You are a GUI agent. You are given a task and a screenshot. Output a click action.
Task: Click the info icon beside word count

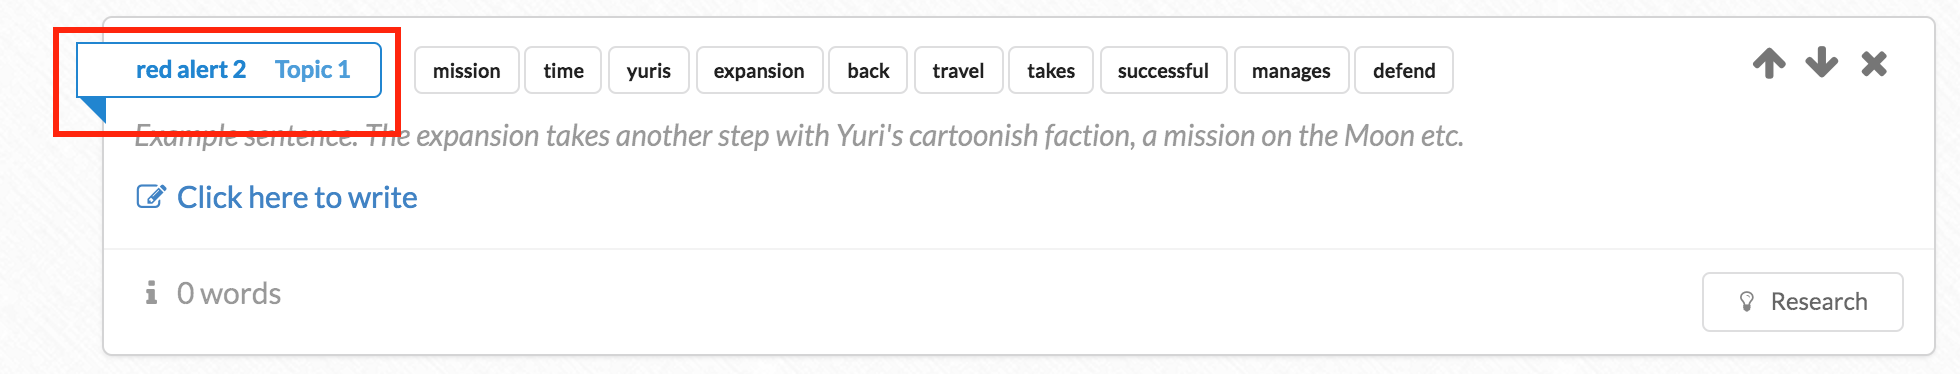(x=151, y=292)
